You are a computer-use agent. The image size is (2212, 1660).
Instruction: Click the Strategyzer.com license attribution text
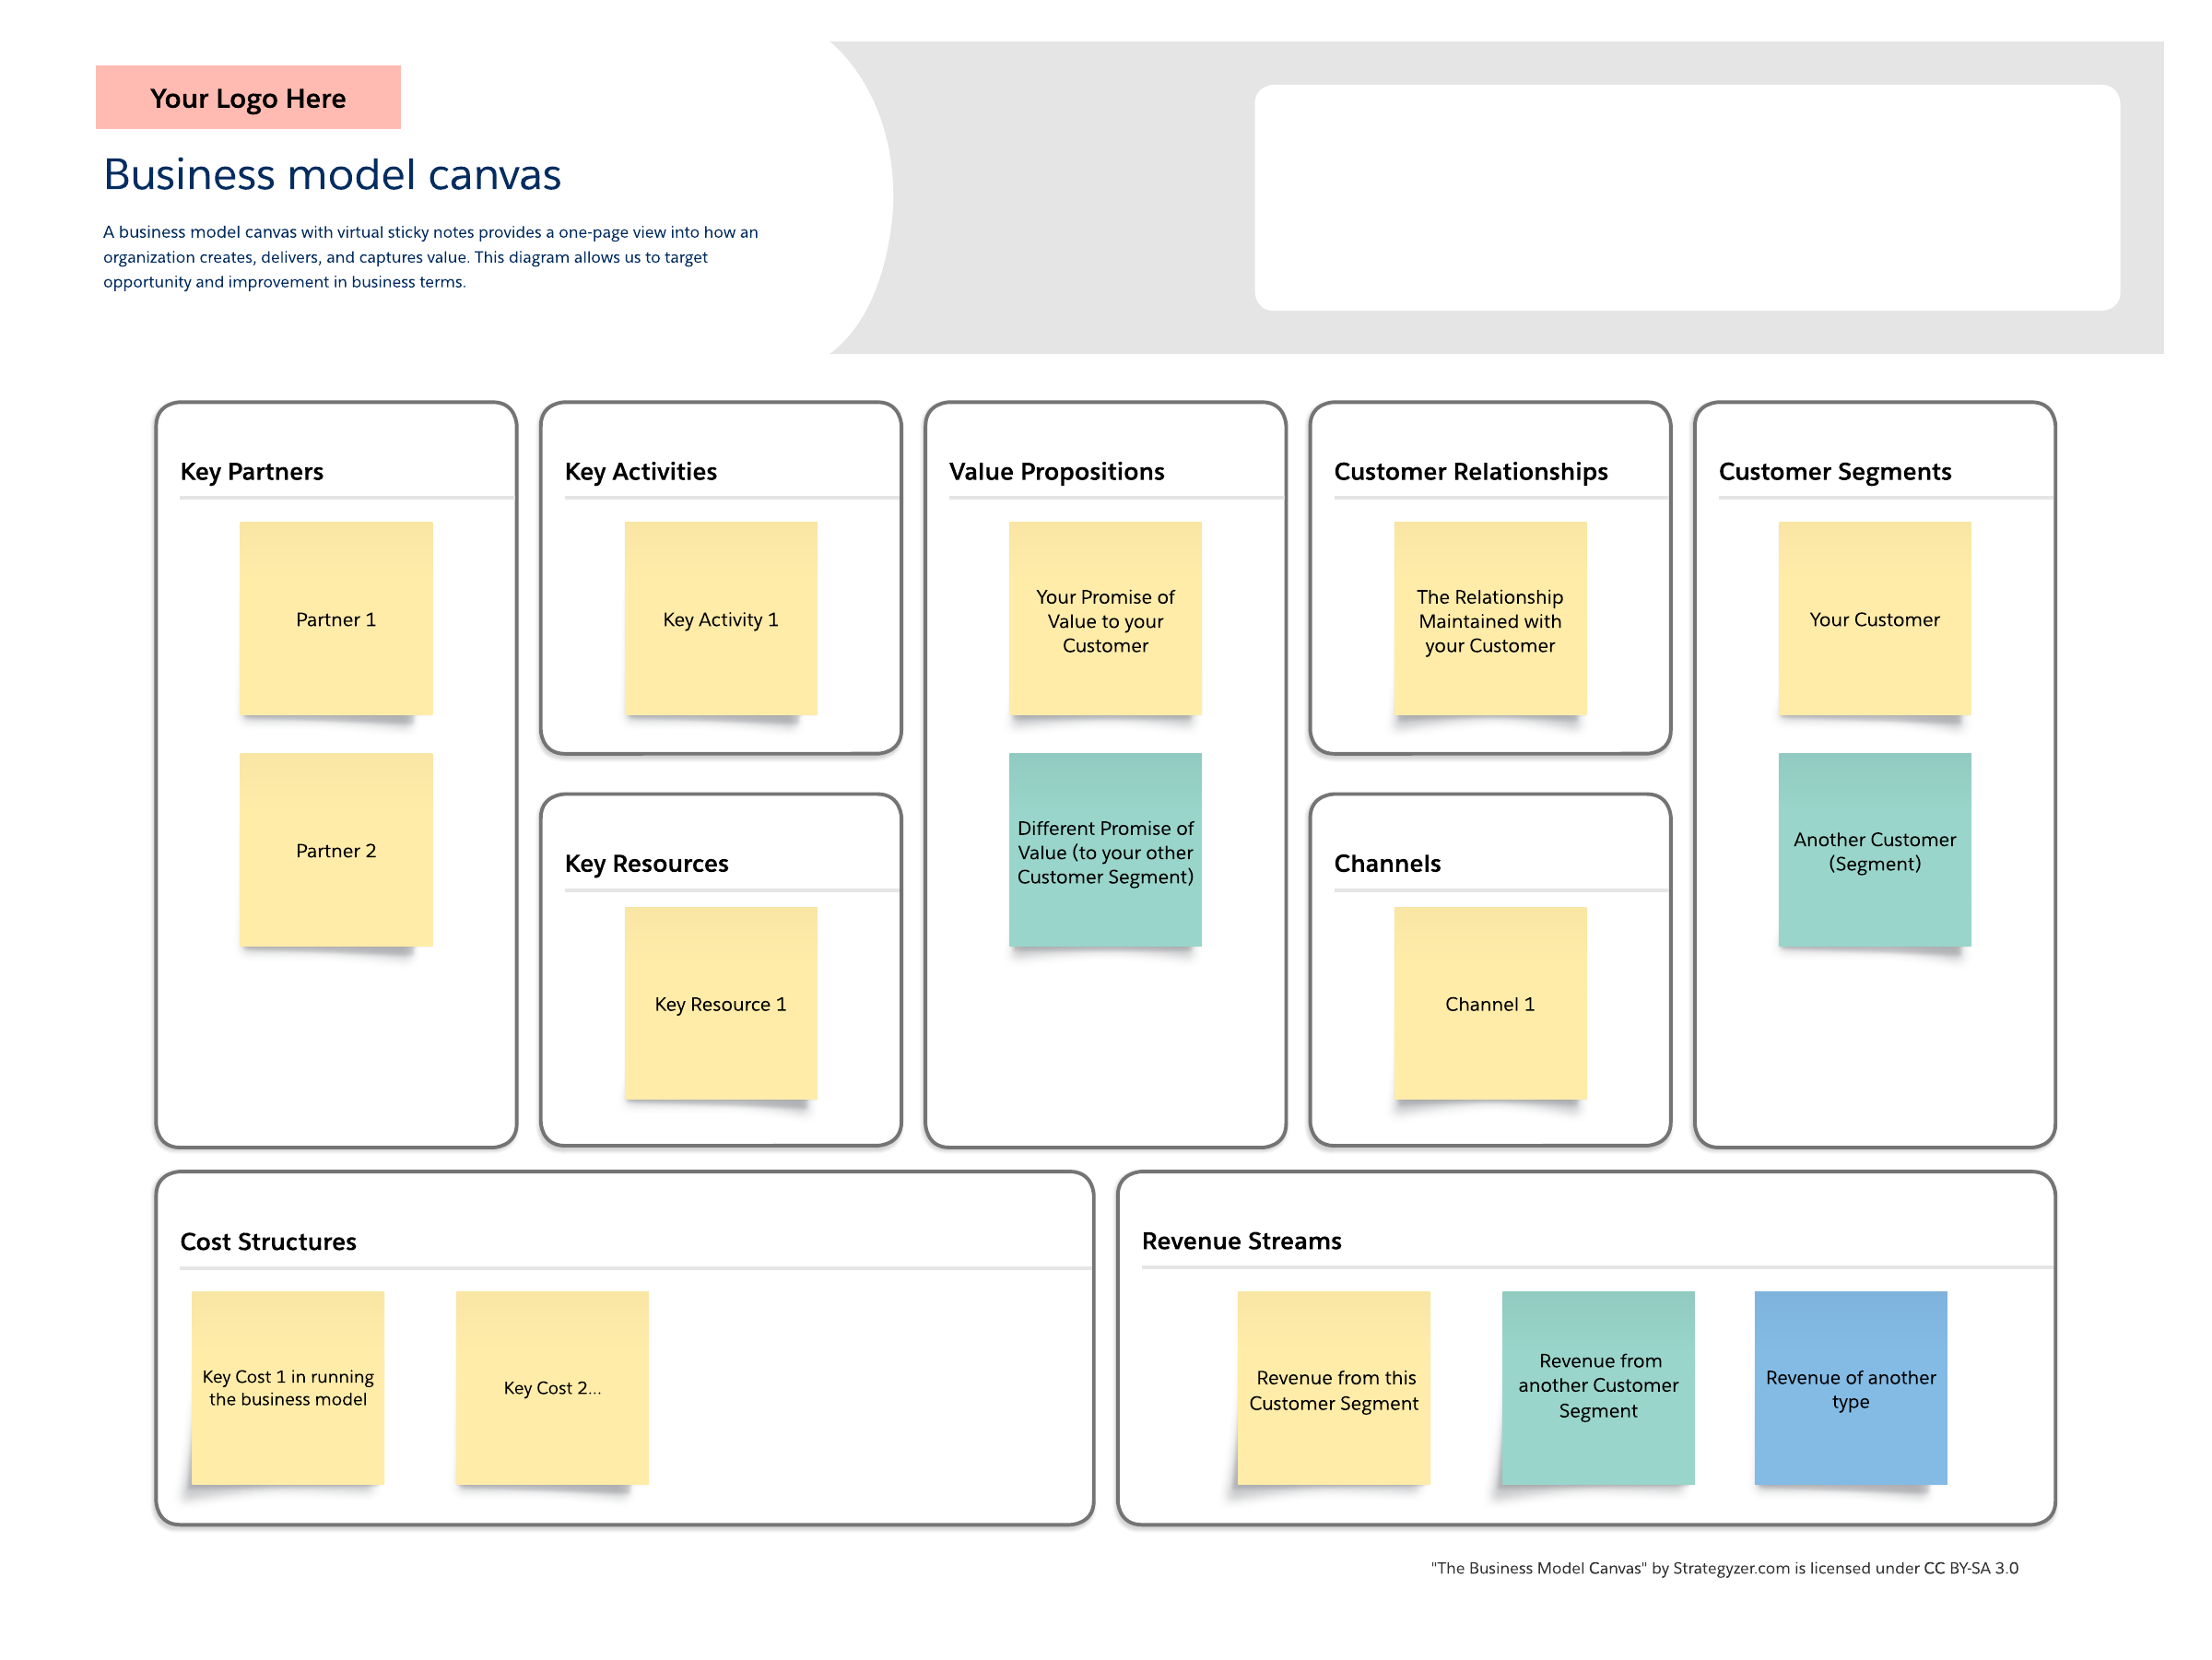1723,1567
